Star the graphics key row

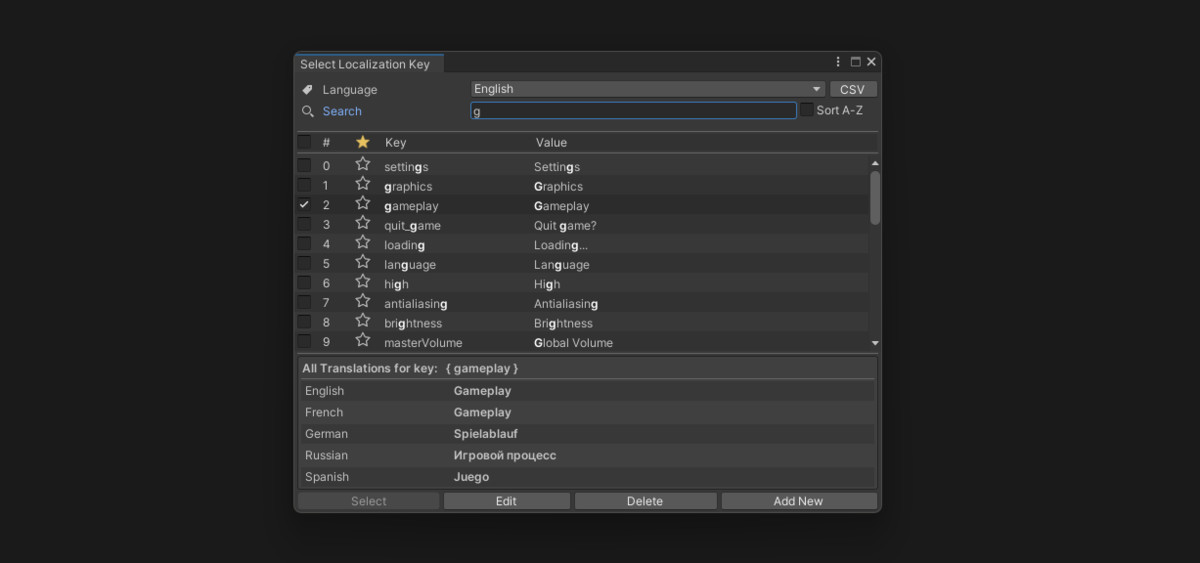(x=363, y=185)
